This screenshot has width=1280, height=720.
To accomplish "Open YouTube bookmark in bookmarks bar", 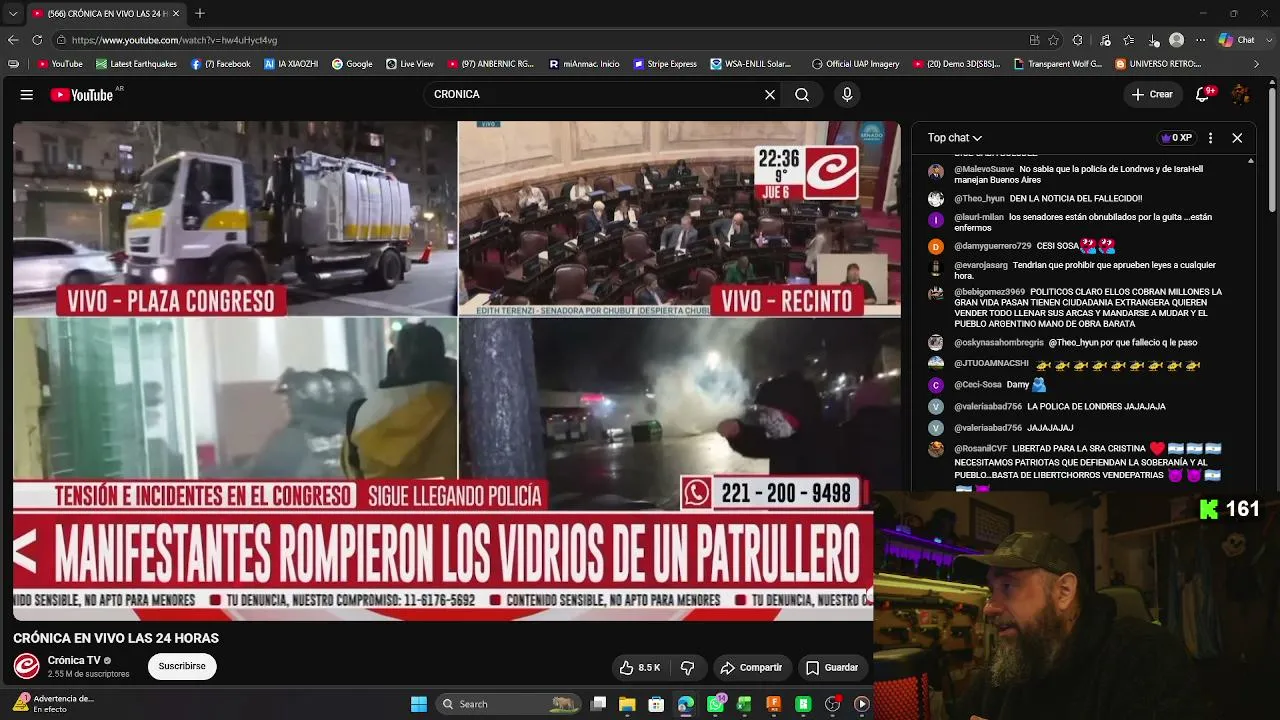I will 60,64.
